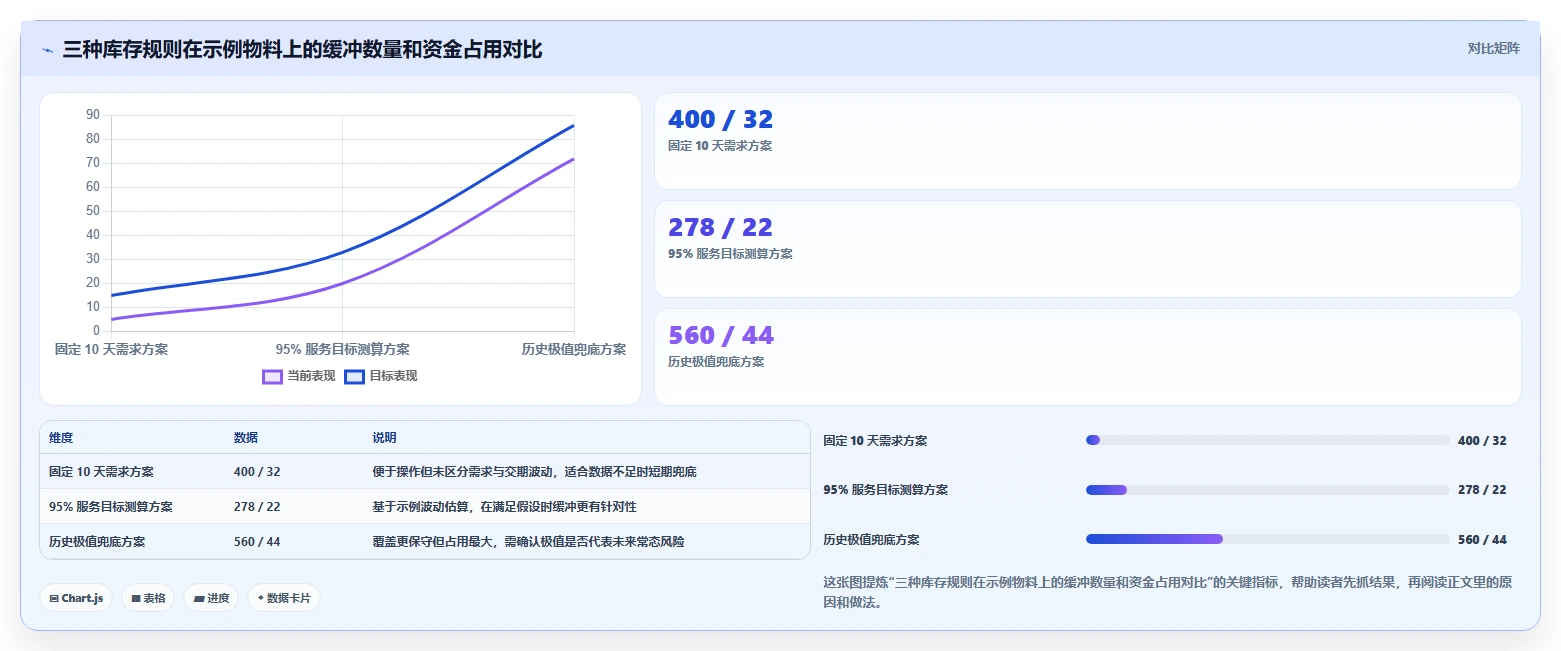Click table cell 95% 服务目标测算方案
Image resolution: width=1561 pixels, height=651 pixels.
click(x=111, y=507)
